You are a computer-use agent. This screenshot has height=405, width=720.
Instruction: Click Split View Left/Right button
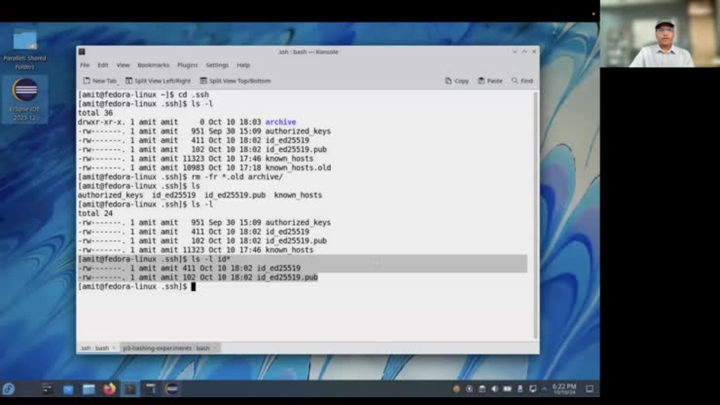(158, 81)
